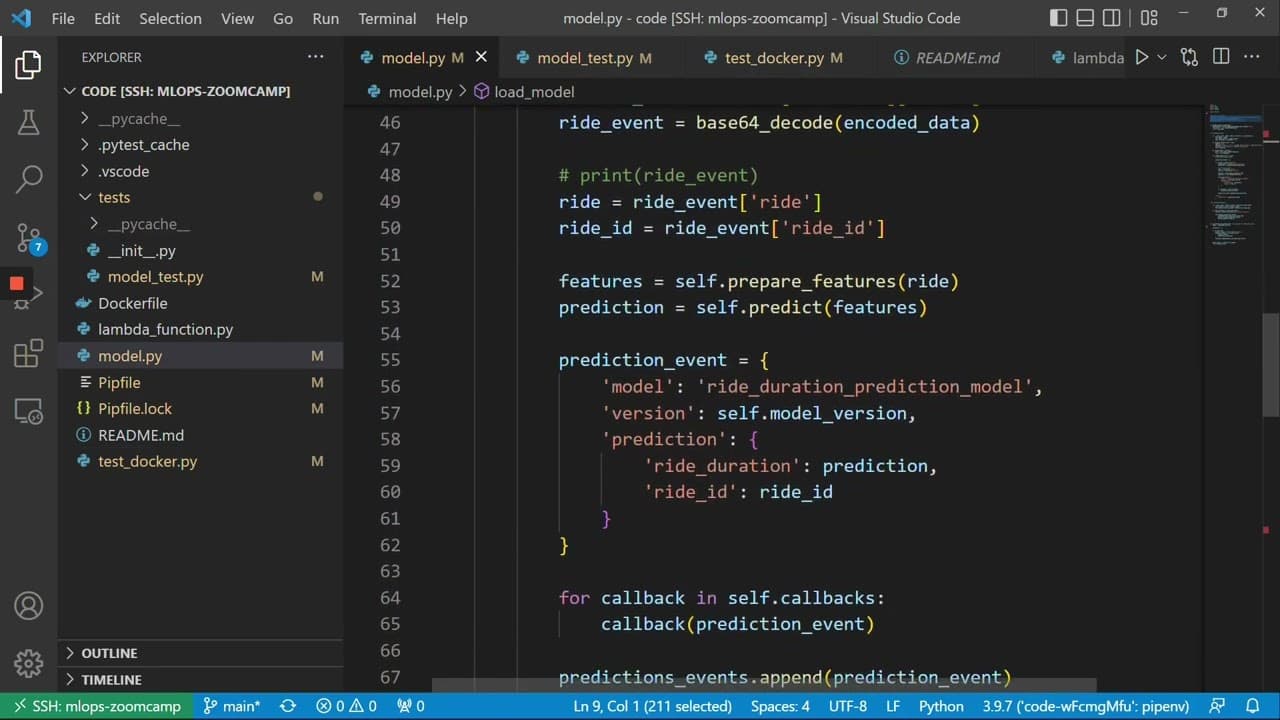Viewport: 1280px width, 720px height.
Task: Open the Explorer view in activity bar
Action: click(x=28, y=65)
